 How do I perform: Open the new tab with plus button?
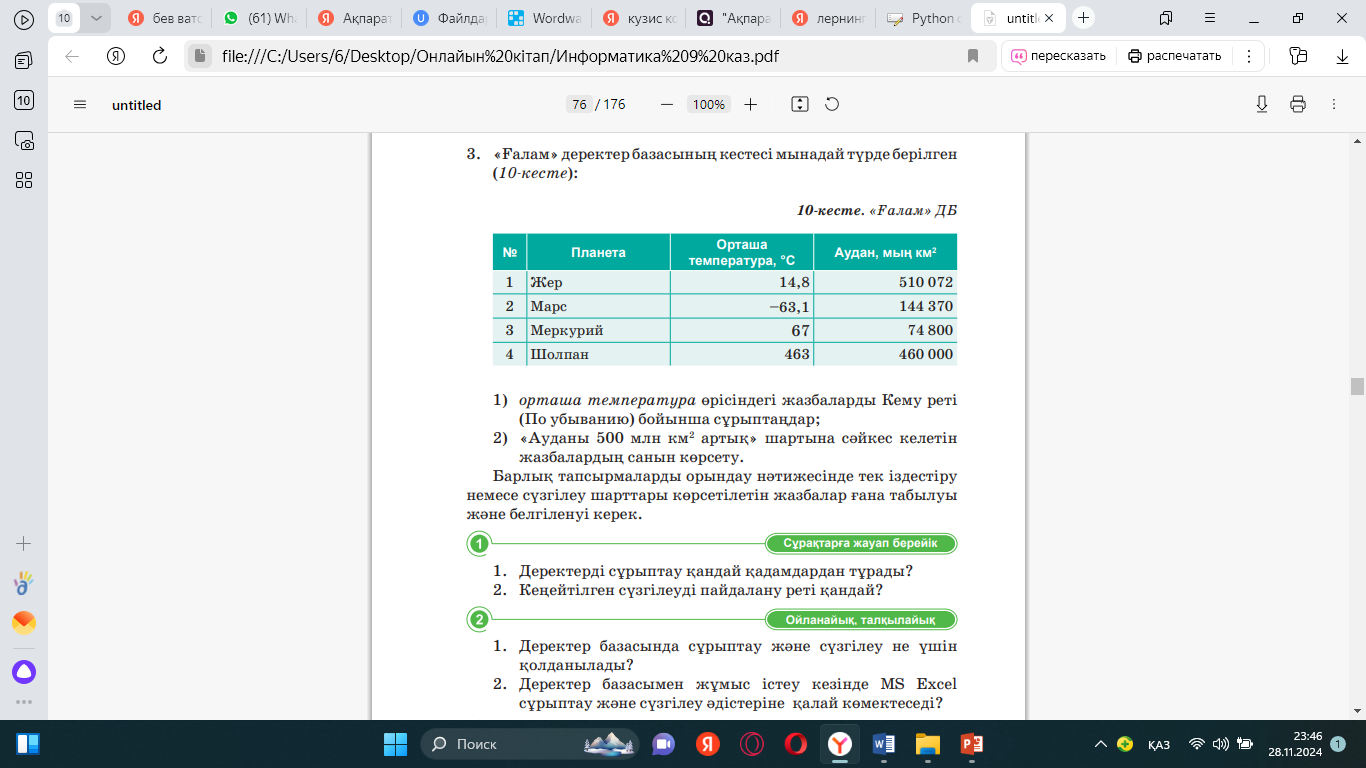[1083, 18]
